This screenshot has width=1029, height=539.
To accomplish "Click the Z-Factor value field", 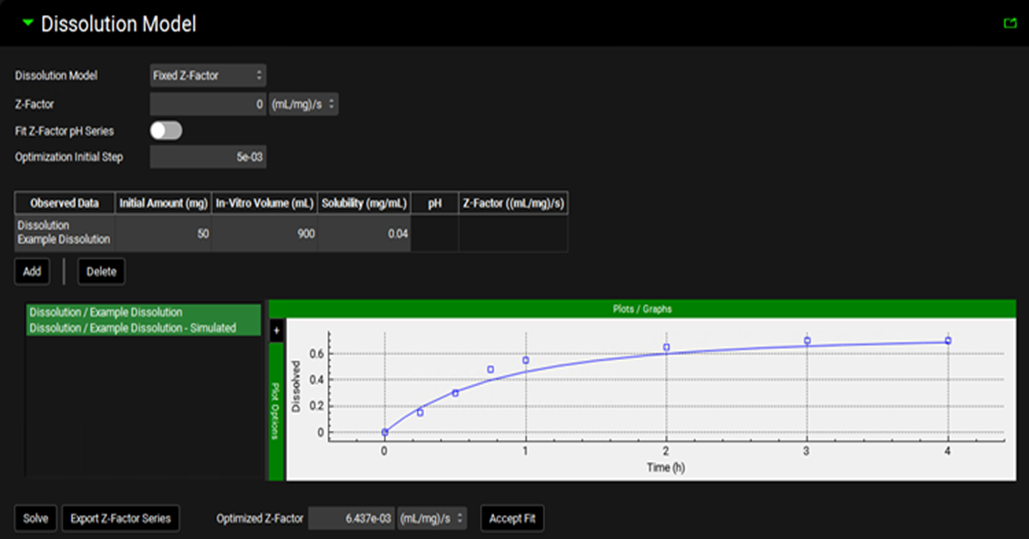I will point(208,104).
